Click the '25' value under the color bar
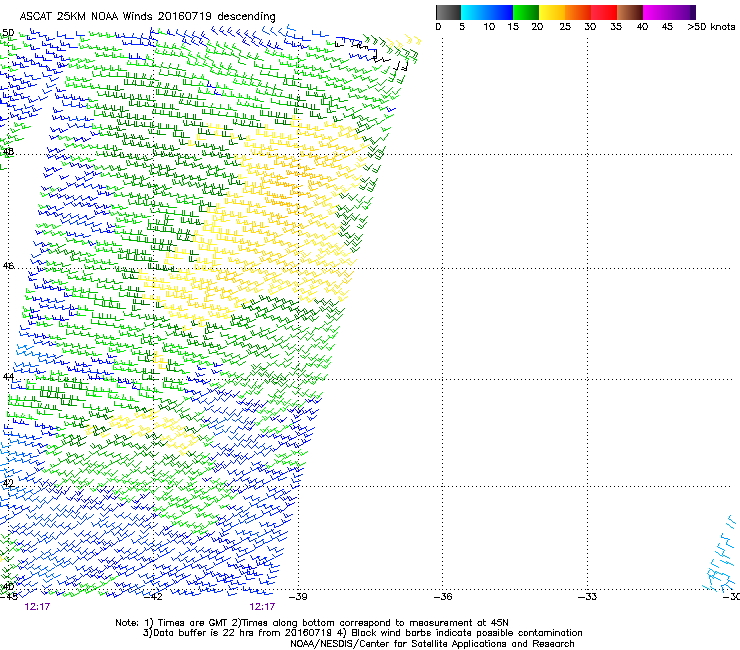 tap(565, 27)
